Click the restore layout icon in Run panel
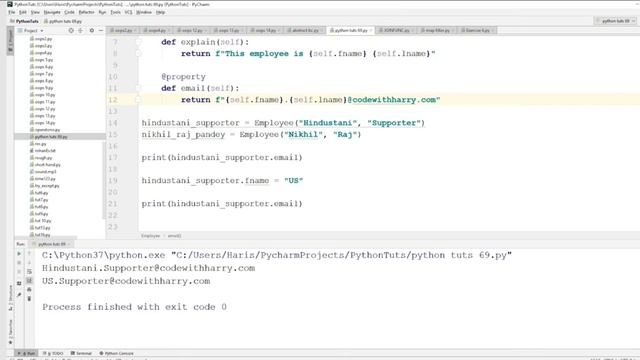This screenshot has height=360, width=640. pyautogui.click(x=19, y=283)
